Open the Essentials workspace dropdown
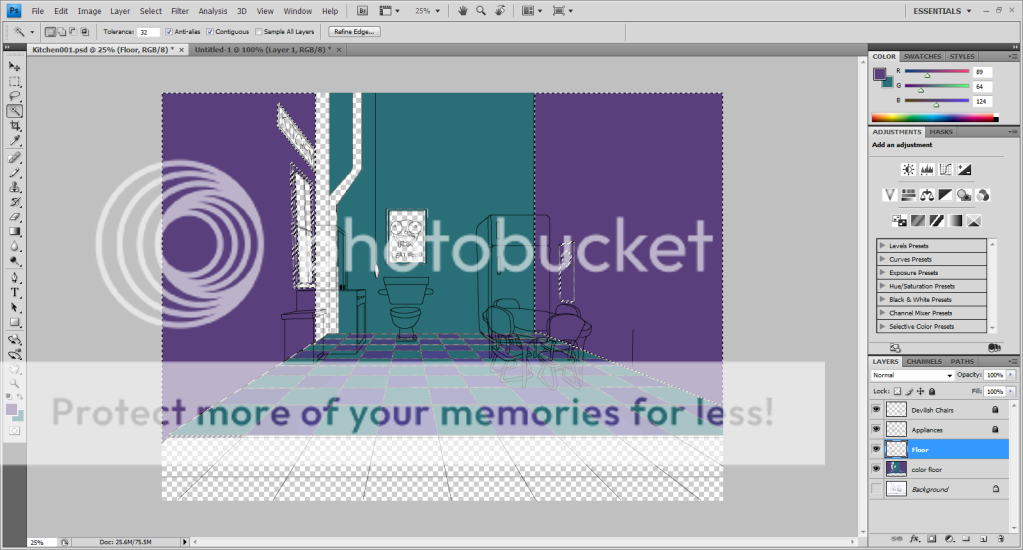This screenshot has width=1023, height=550. 942,11
